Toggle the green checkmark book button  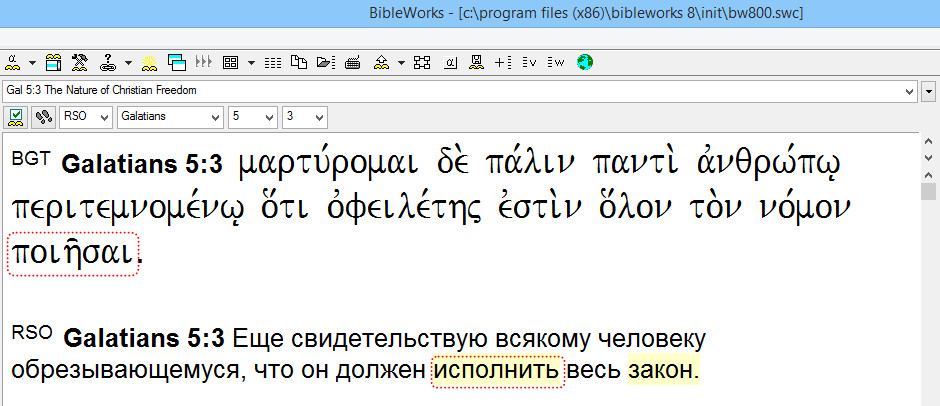16,116
